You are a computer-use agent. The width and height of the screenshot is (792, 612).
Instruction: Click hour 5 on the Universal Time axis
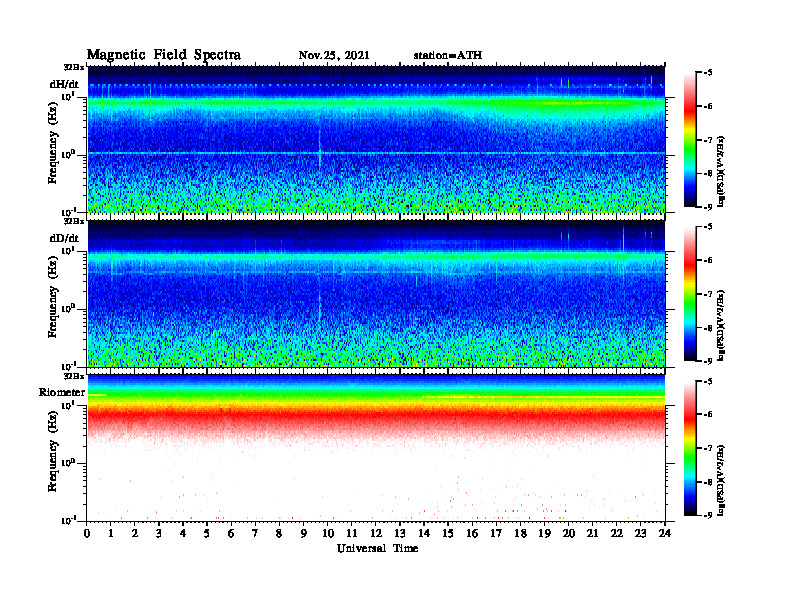click(207, 534)
